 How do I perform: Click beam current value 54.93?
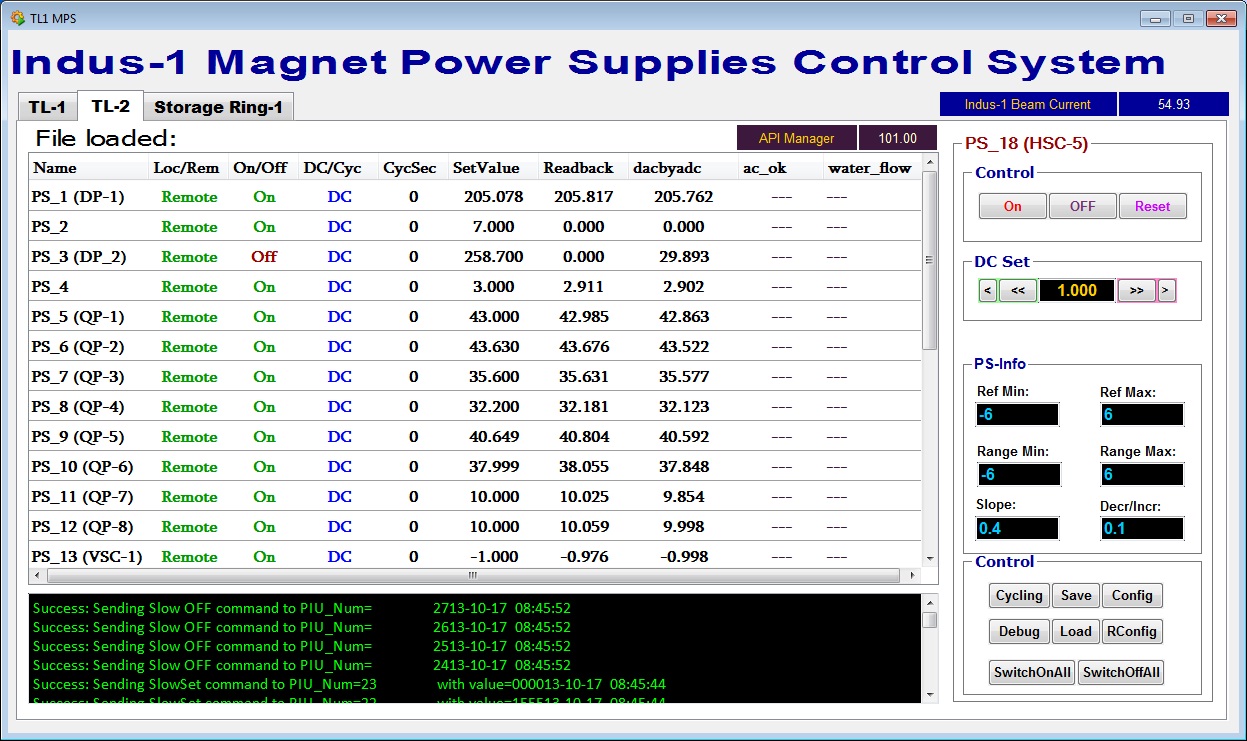[1173, 104]
